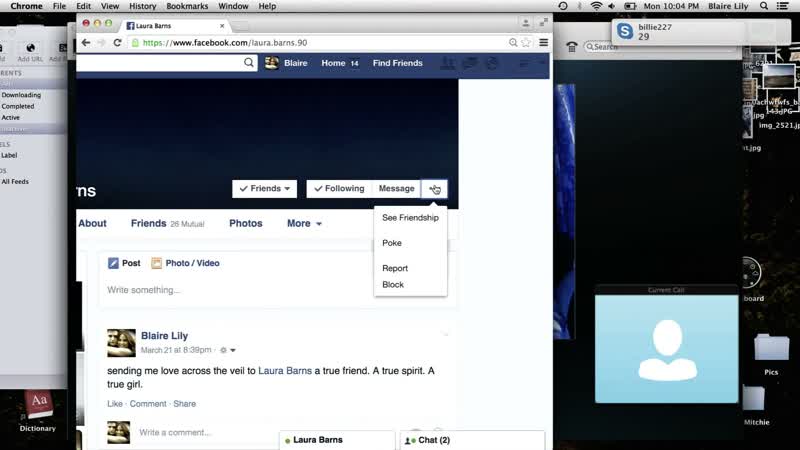Click the Chrome user profile icon in tab bar

click(526, 23)
